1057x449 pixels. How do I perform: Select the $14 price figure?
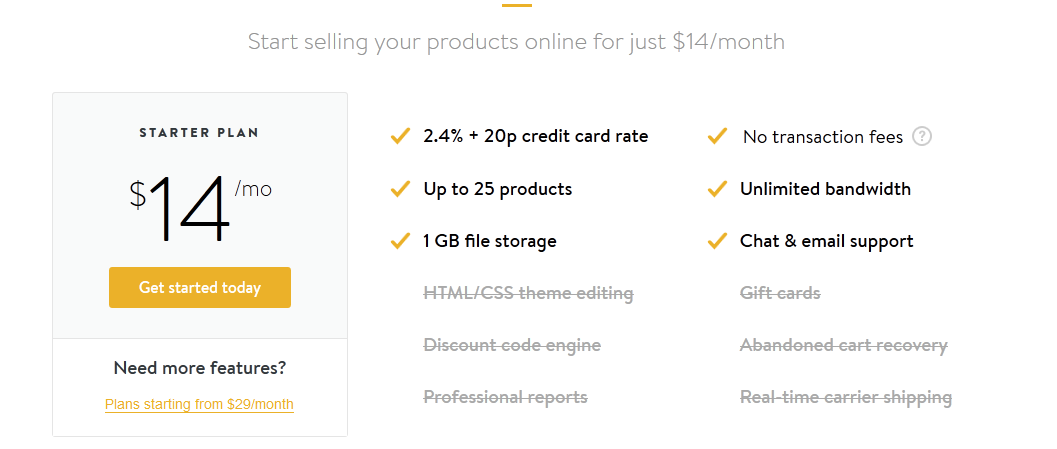coord(179,208)
